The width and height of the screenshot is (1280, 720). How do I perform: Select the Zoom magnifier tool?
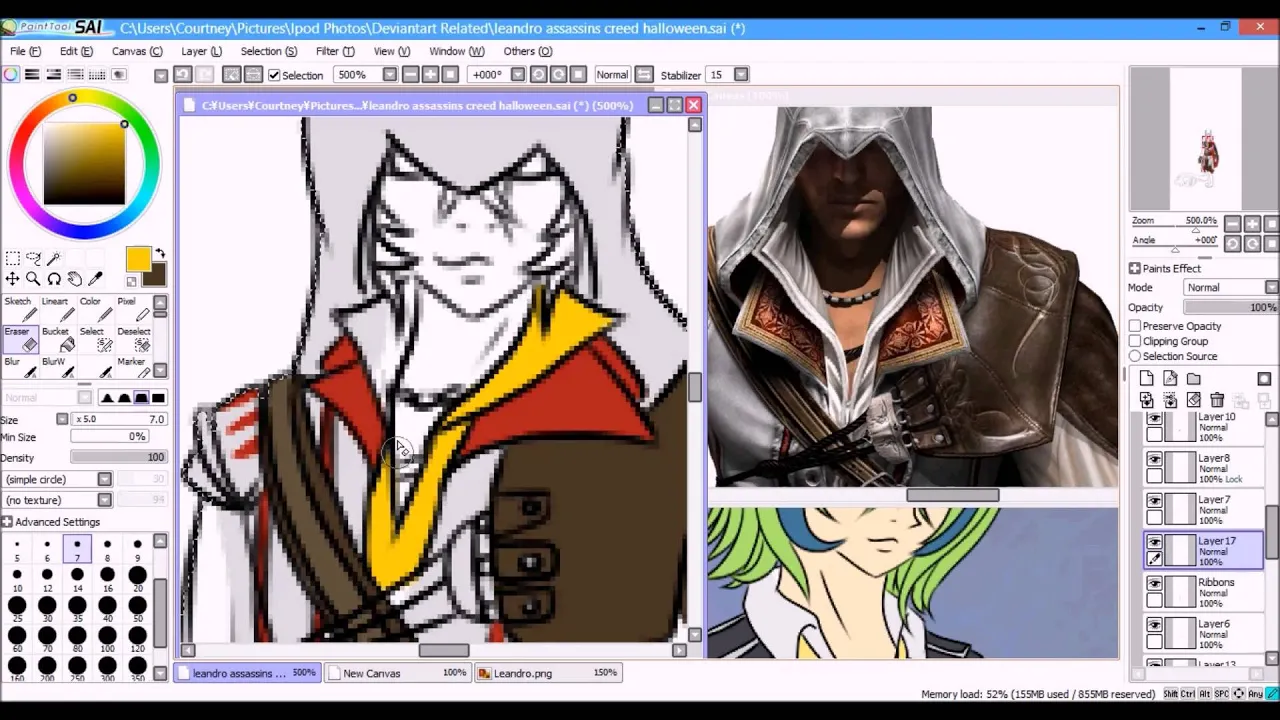coord(33,280)
